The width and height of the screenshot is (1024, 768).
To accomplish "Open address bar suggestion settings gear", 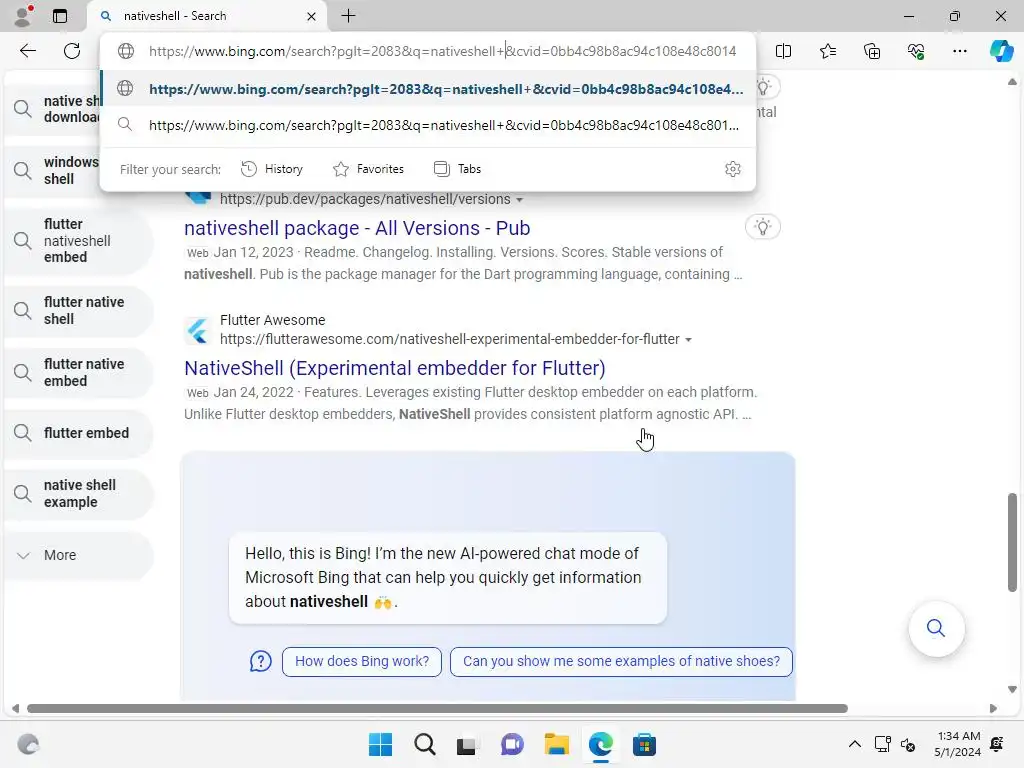I will (733, 169).
